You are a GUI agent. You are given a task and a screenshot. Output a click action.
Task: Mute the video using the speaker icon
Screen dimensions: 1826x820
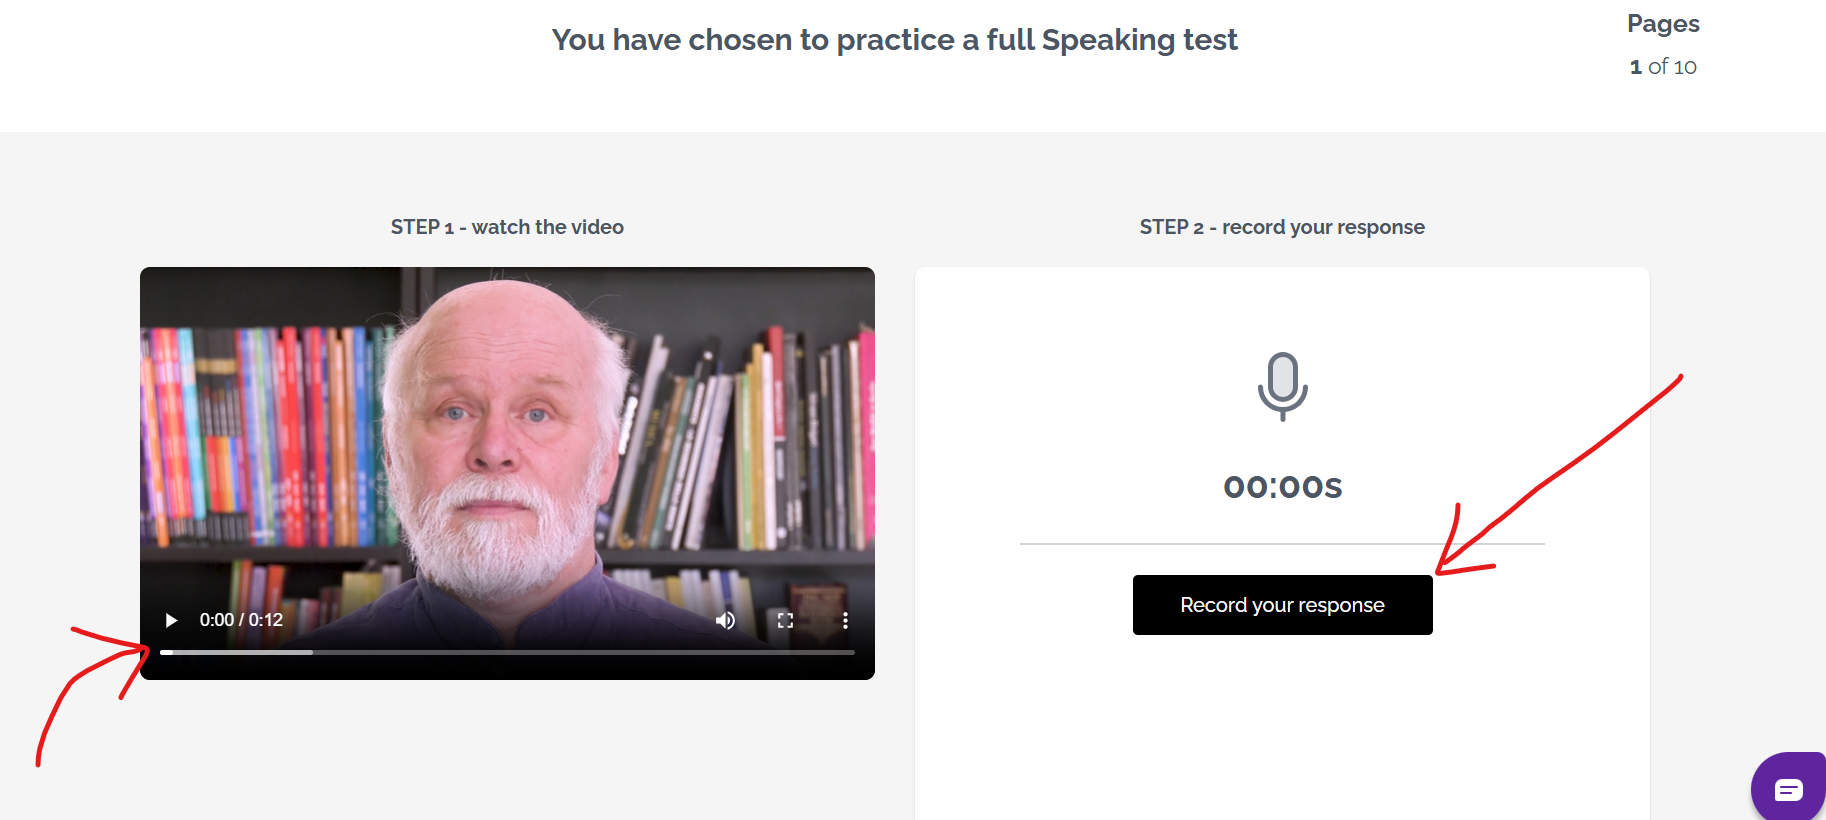point(725,620)
